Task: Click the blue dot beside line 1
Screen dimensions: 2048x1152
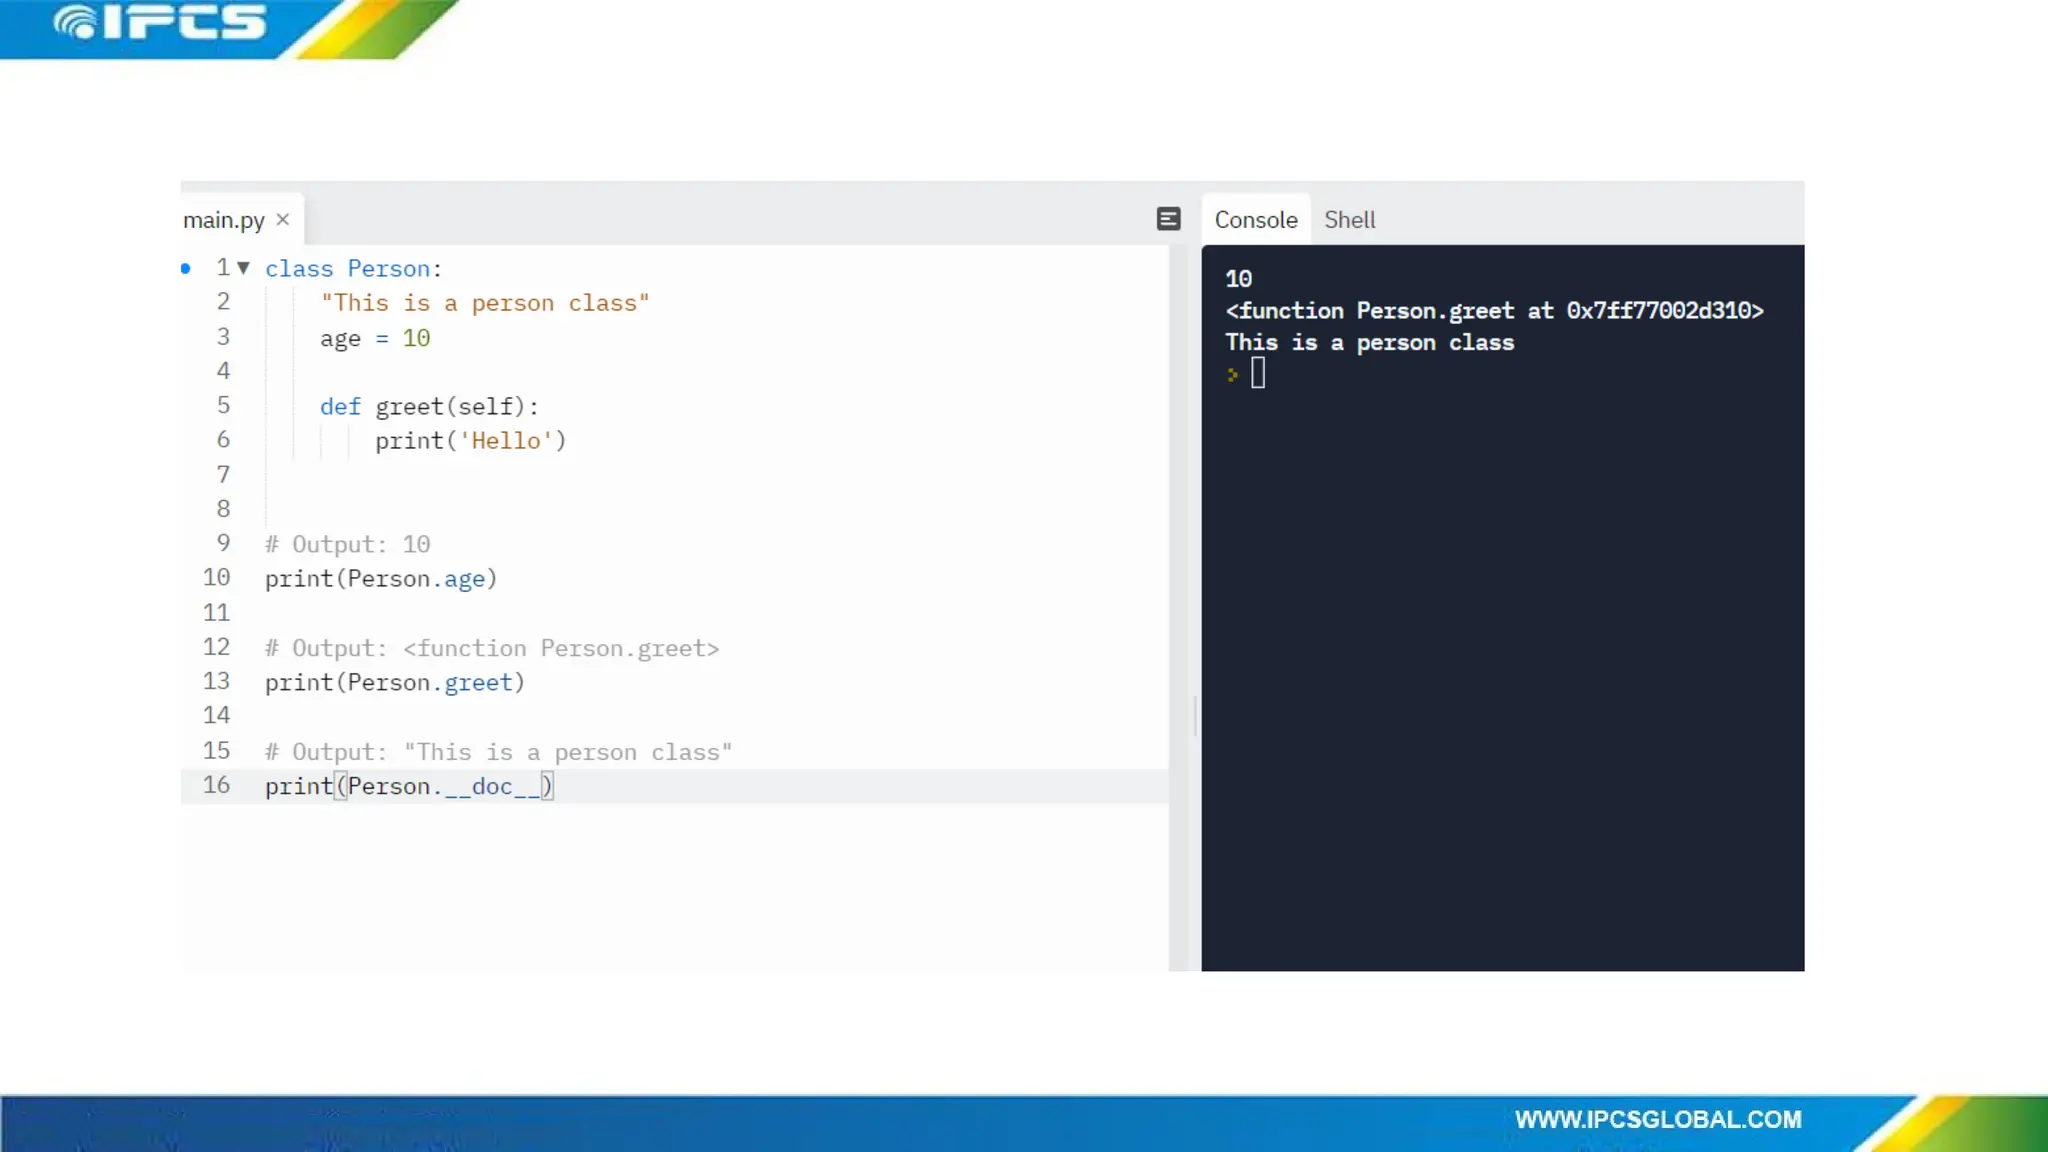Action: tap(186, 268)
